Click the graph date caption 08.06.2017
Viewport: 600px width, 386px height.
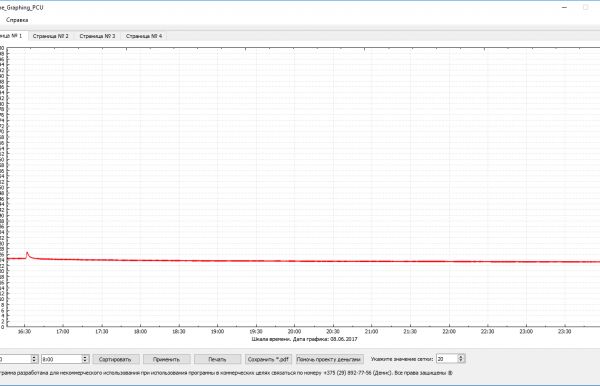344,339
